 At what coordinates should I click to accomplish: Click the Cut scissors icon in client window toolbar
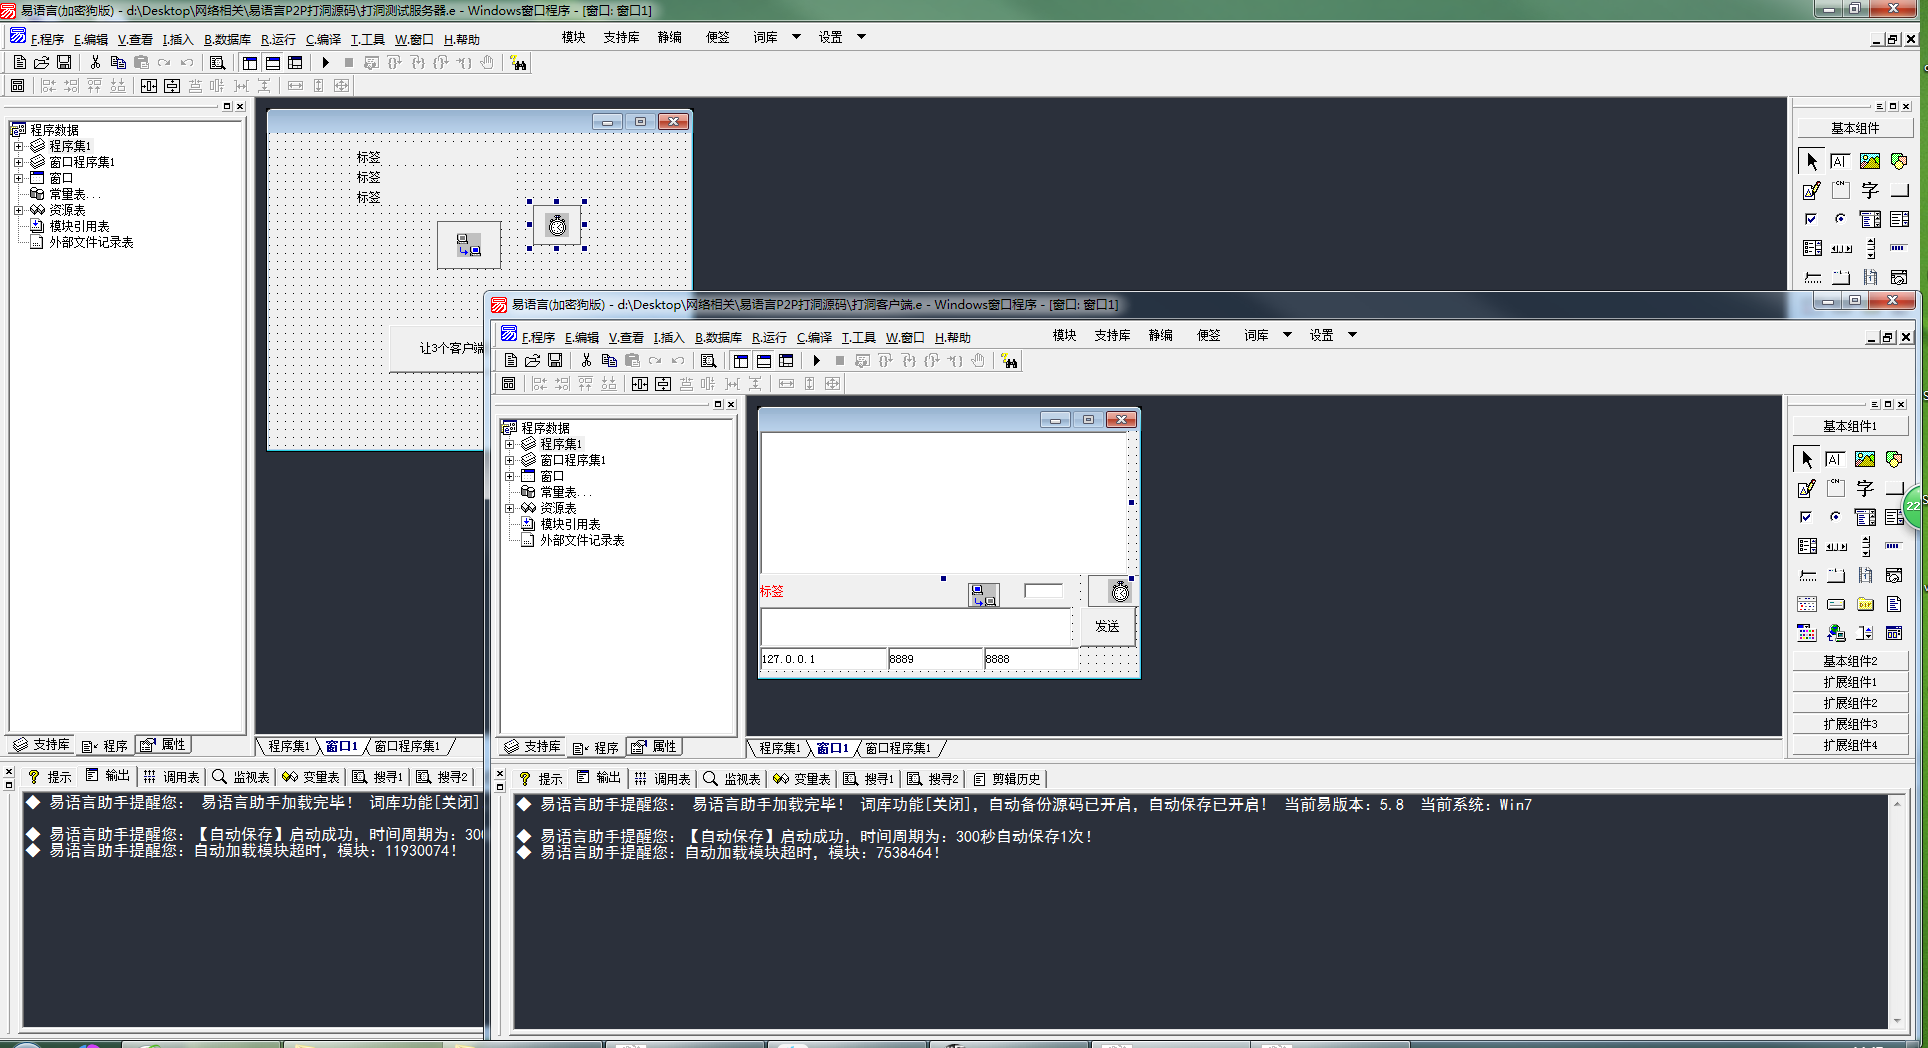pyautogui.click(x=586, y=361)
